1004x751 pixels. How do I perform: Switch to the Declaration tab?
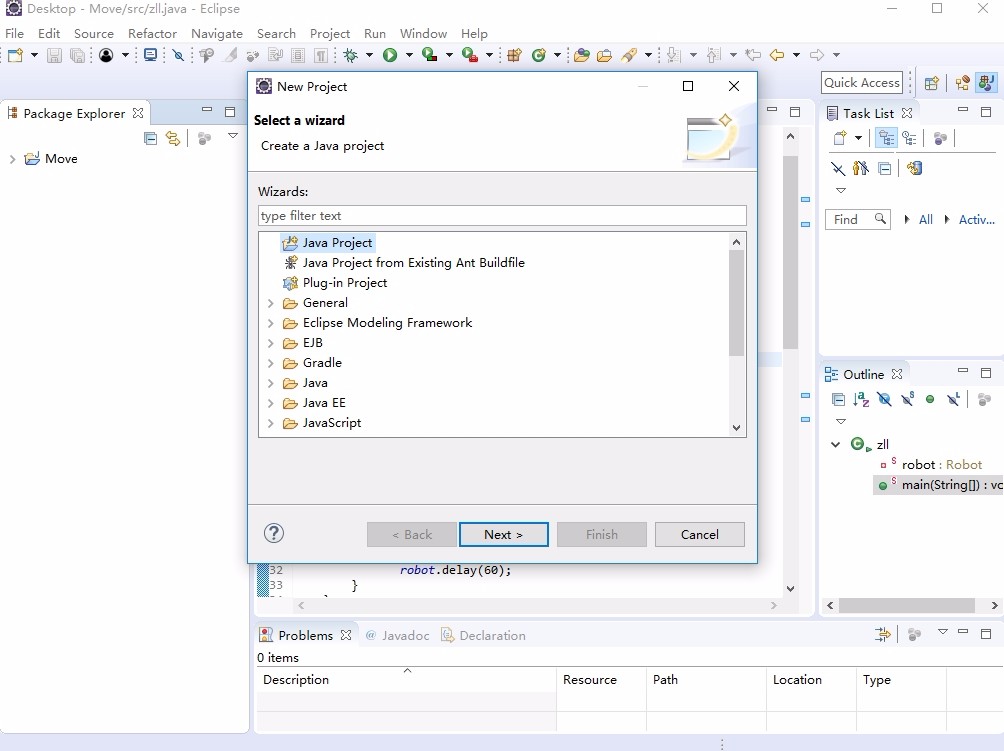483,635
